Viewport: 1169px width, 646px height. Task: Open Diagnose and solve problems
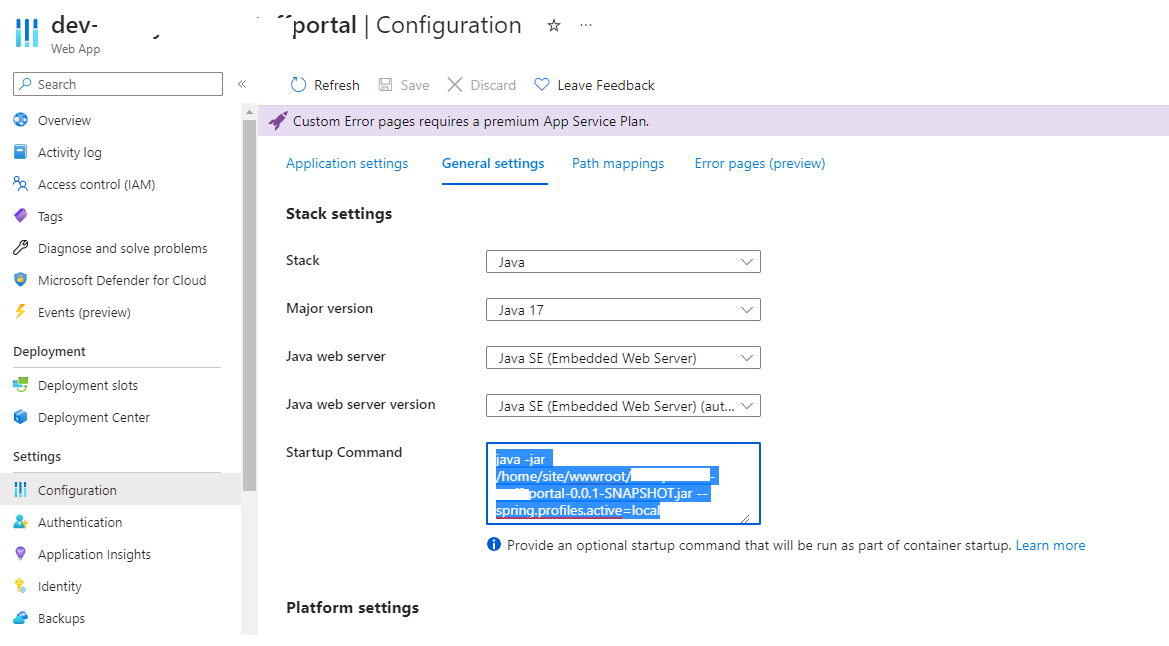122,248
